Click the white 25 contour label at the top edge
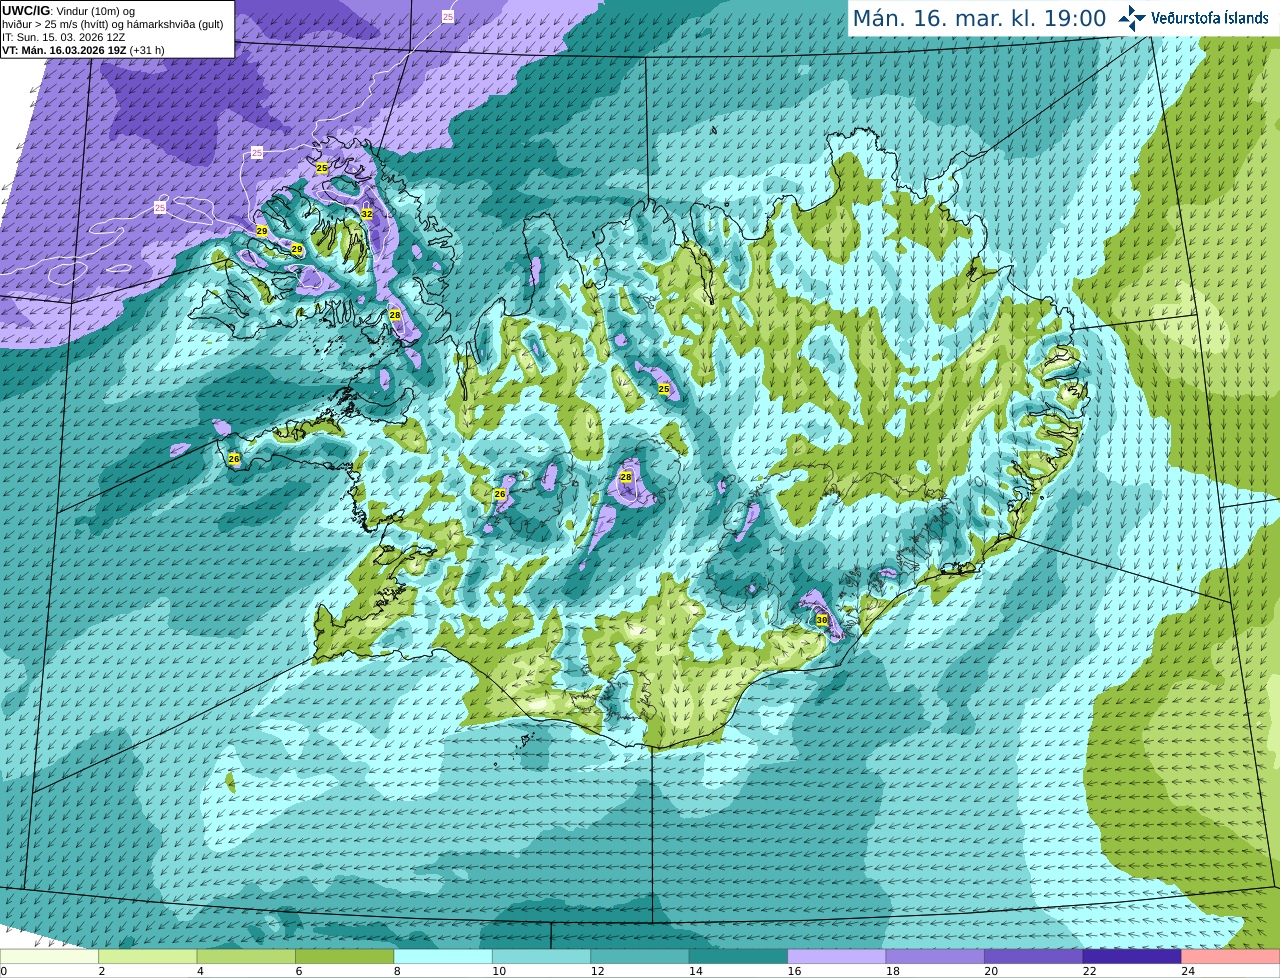This screenshot has width=1280, height=978. [448, 16]
